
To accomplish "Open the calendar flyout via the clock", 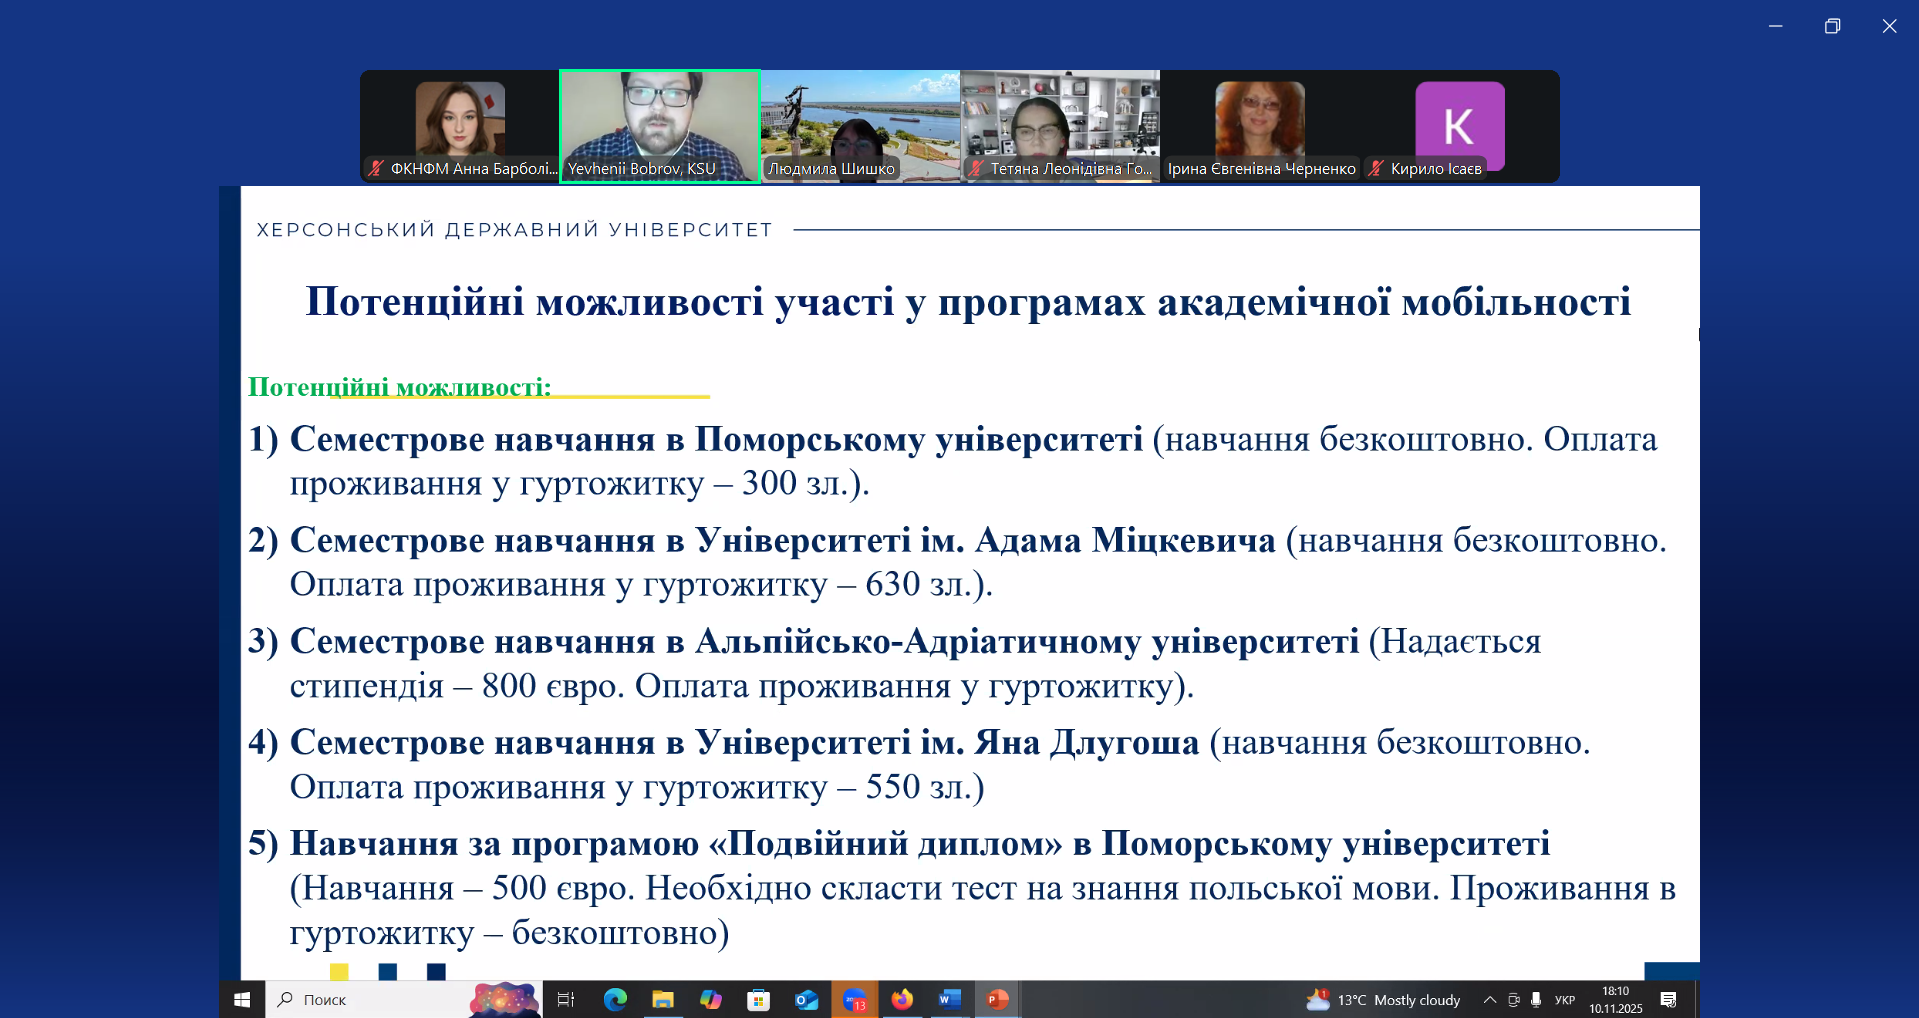I will pos(1614,999).
